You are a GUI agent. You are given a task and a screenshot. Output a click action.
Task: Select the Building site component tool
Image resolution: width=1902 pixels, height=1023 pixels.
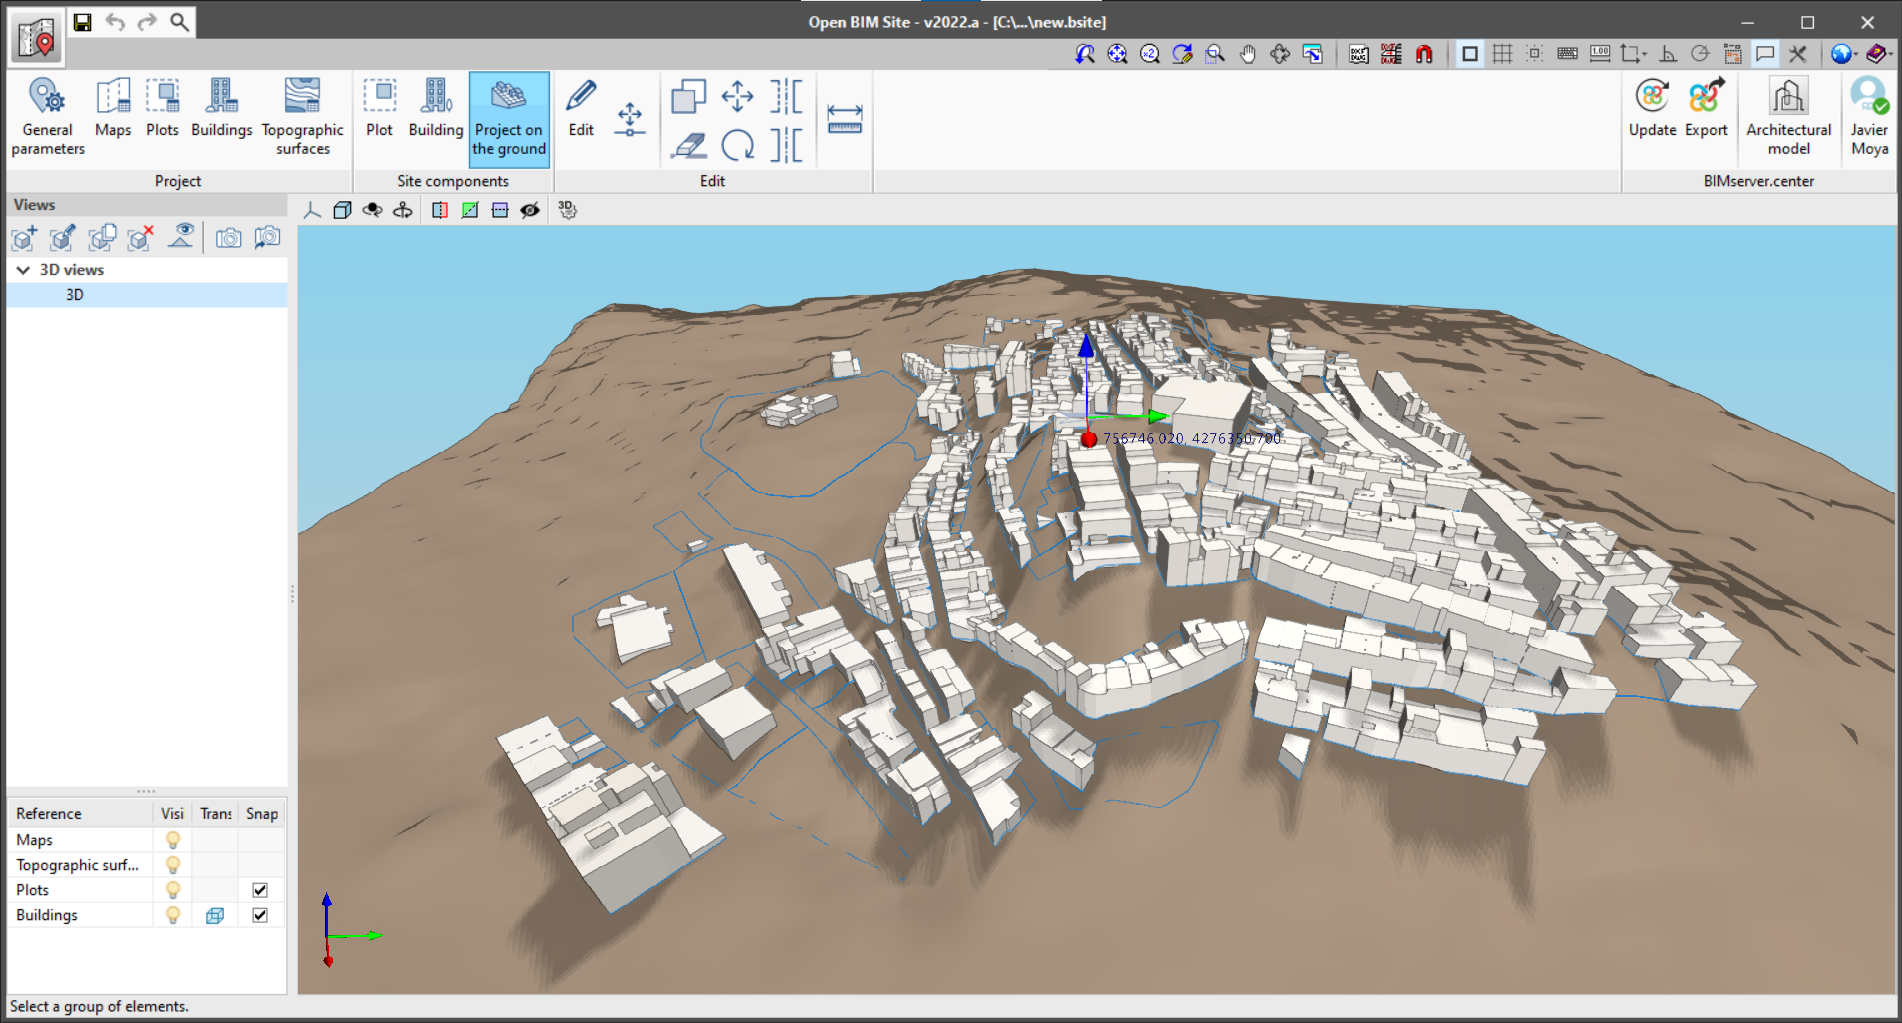436,112
